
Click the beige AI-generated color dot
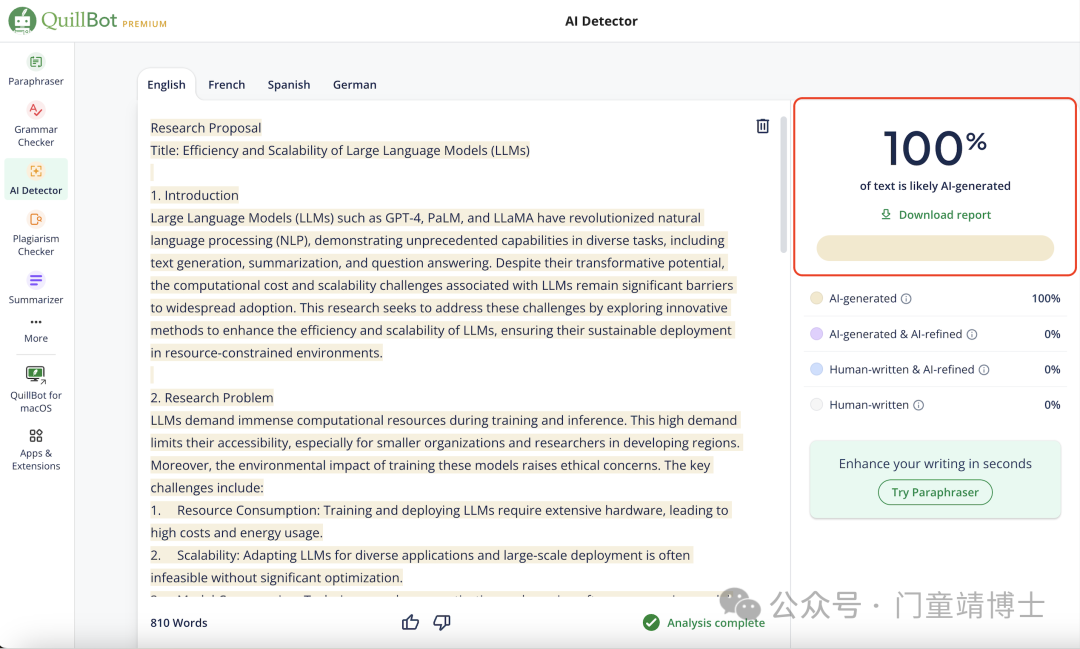(817, 298)
